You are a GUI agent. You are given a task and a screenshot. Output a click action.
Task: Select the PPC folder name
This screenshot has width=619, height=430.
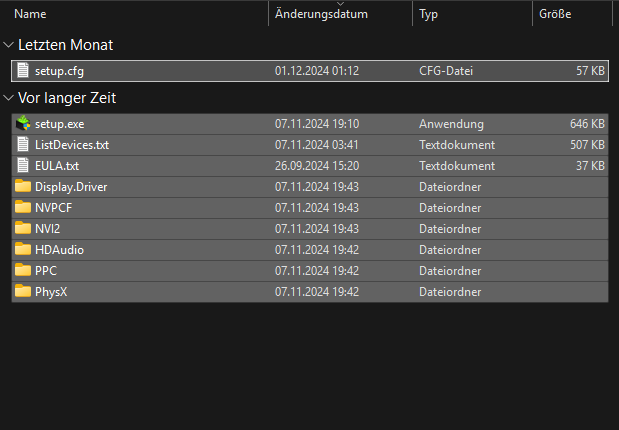click(47, 271)
